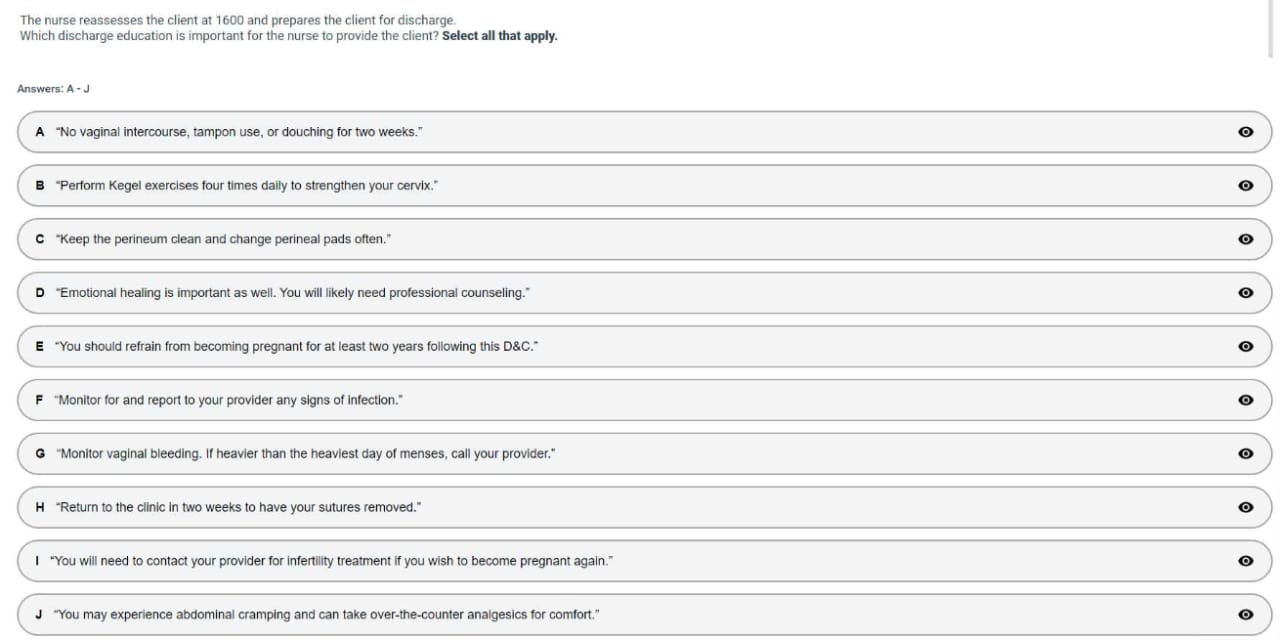This screenshot has width=1280, height=640.
Task: Pick answer D about emotional healing
Action: point(293,293)
